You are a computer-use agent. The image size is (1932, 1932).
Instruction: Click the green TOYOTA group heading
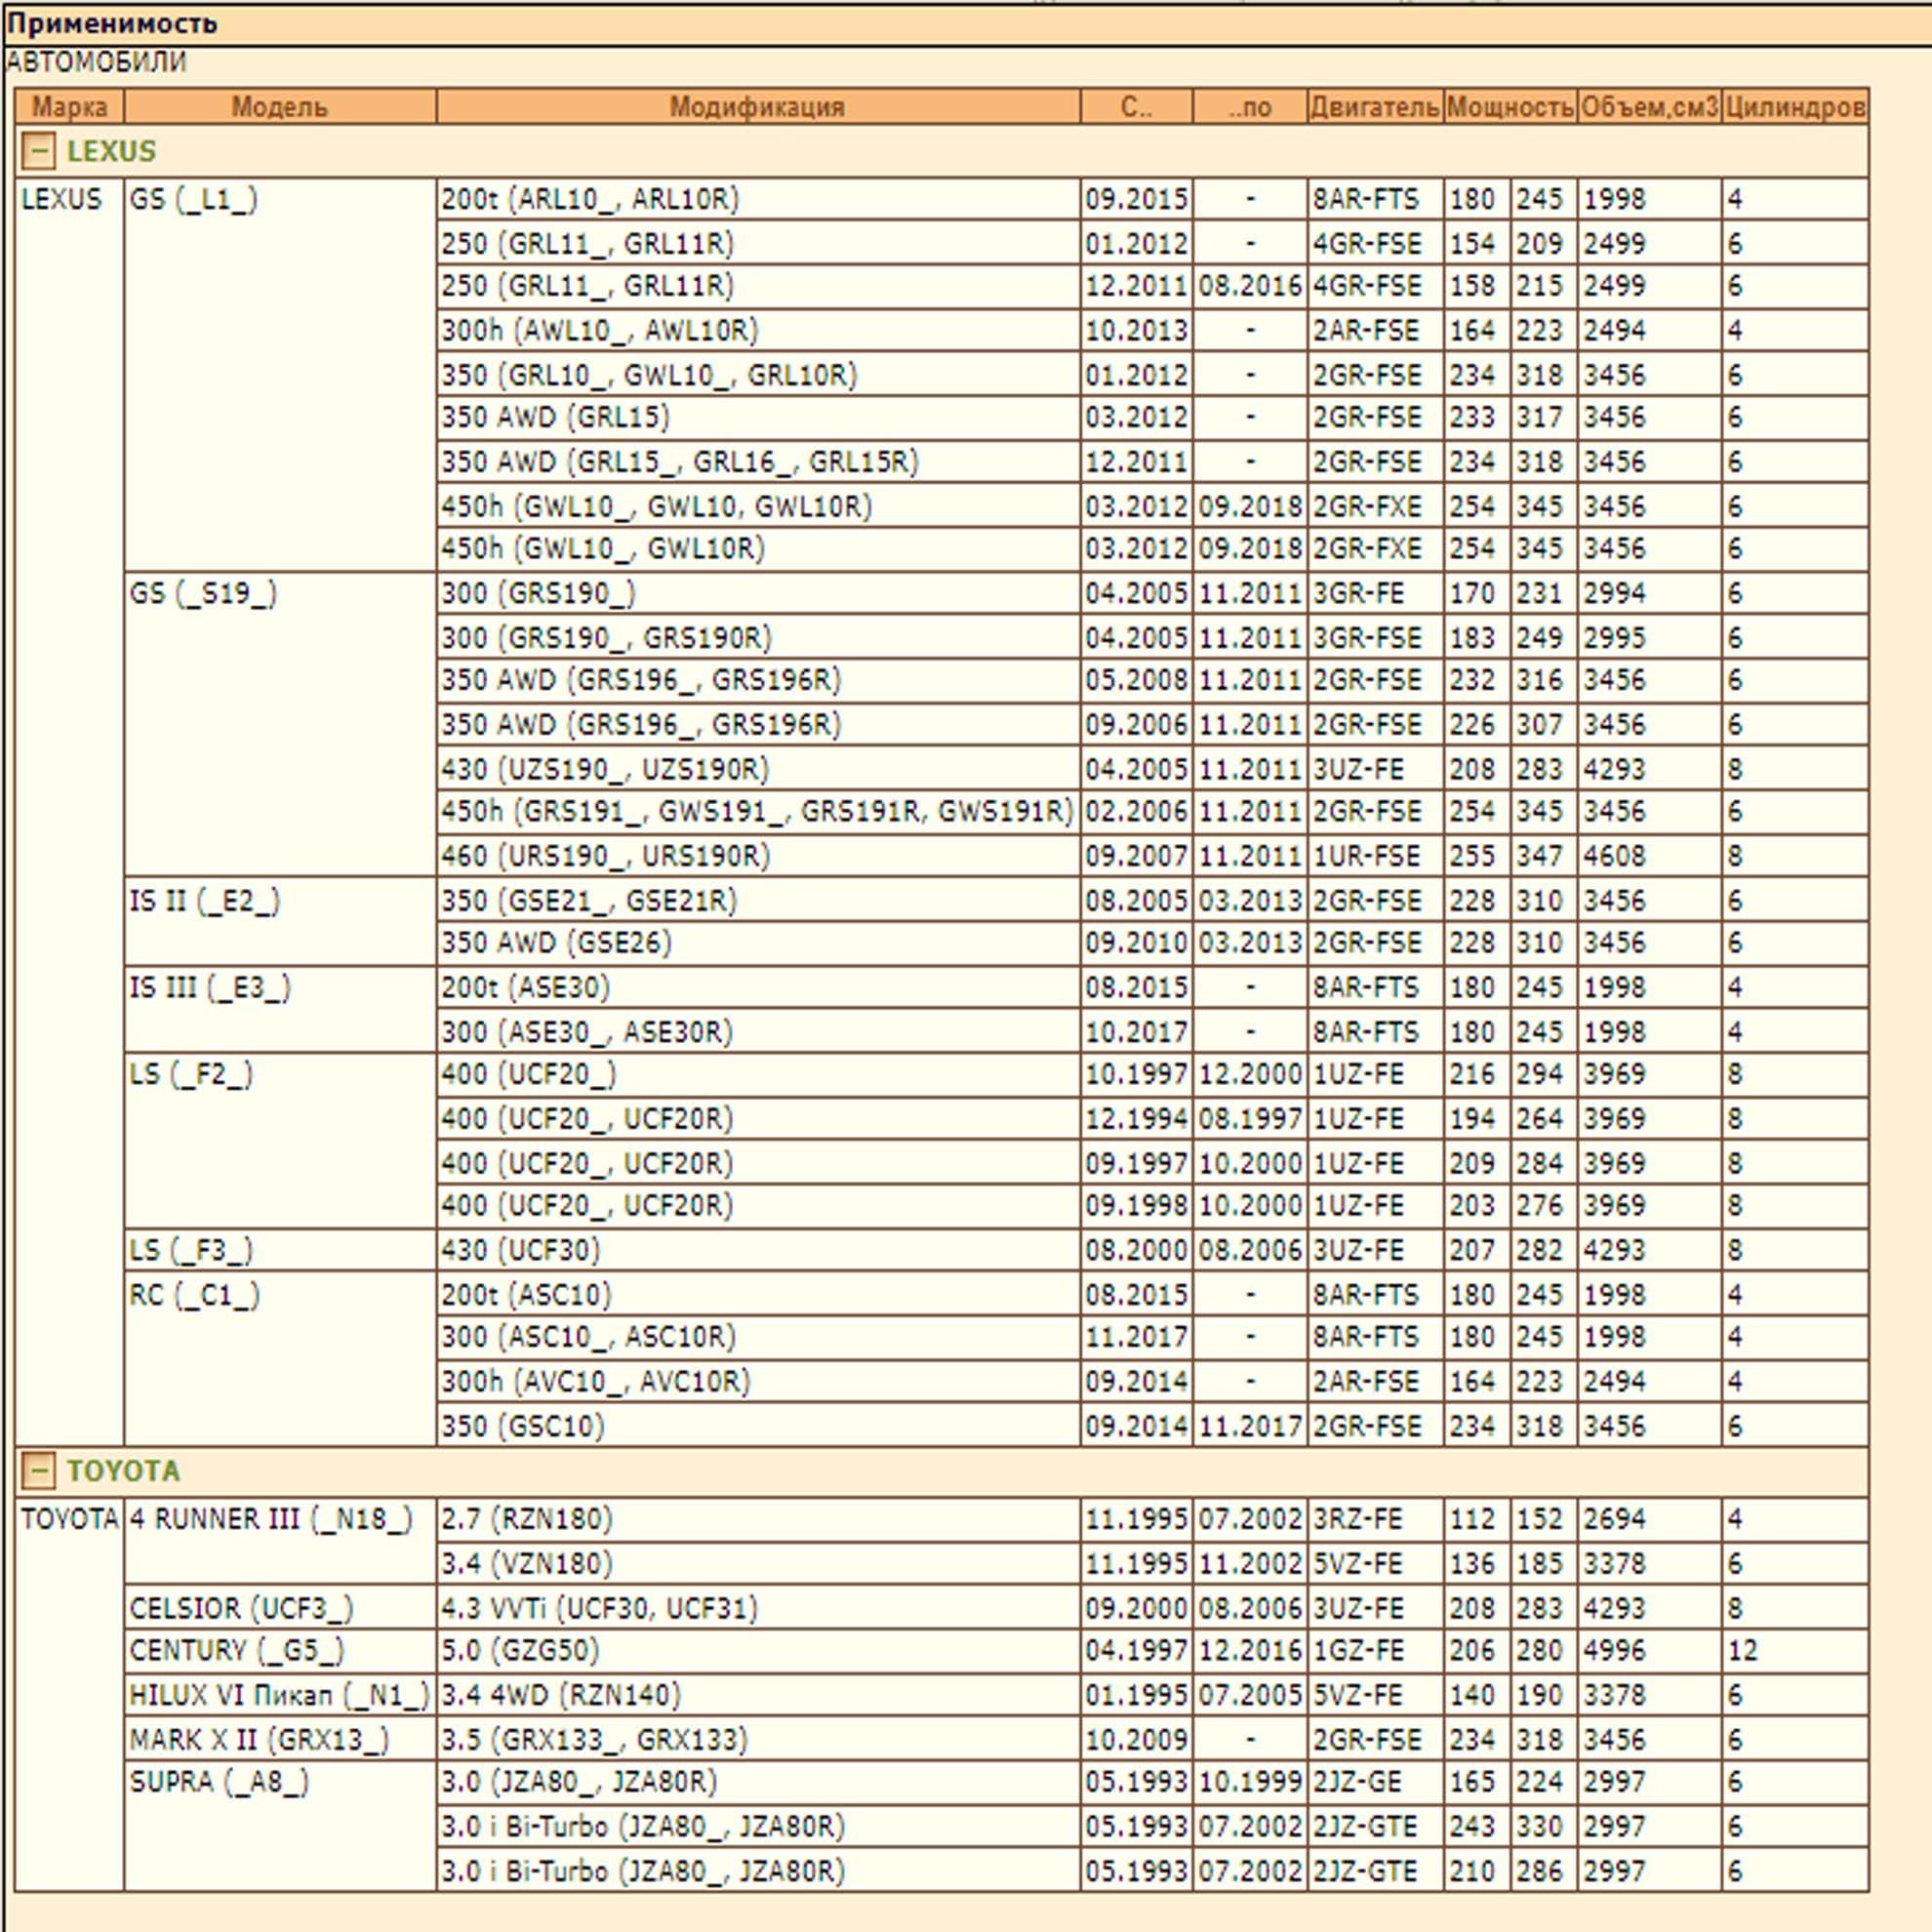(x=123, y=1470)
